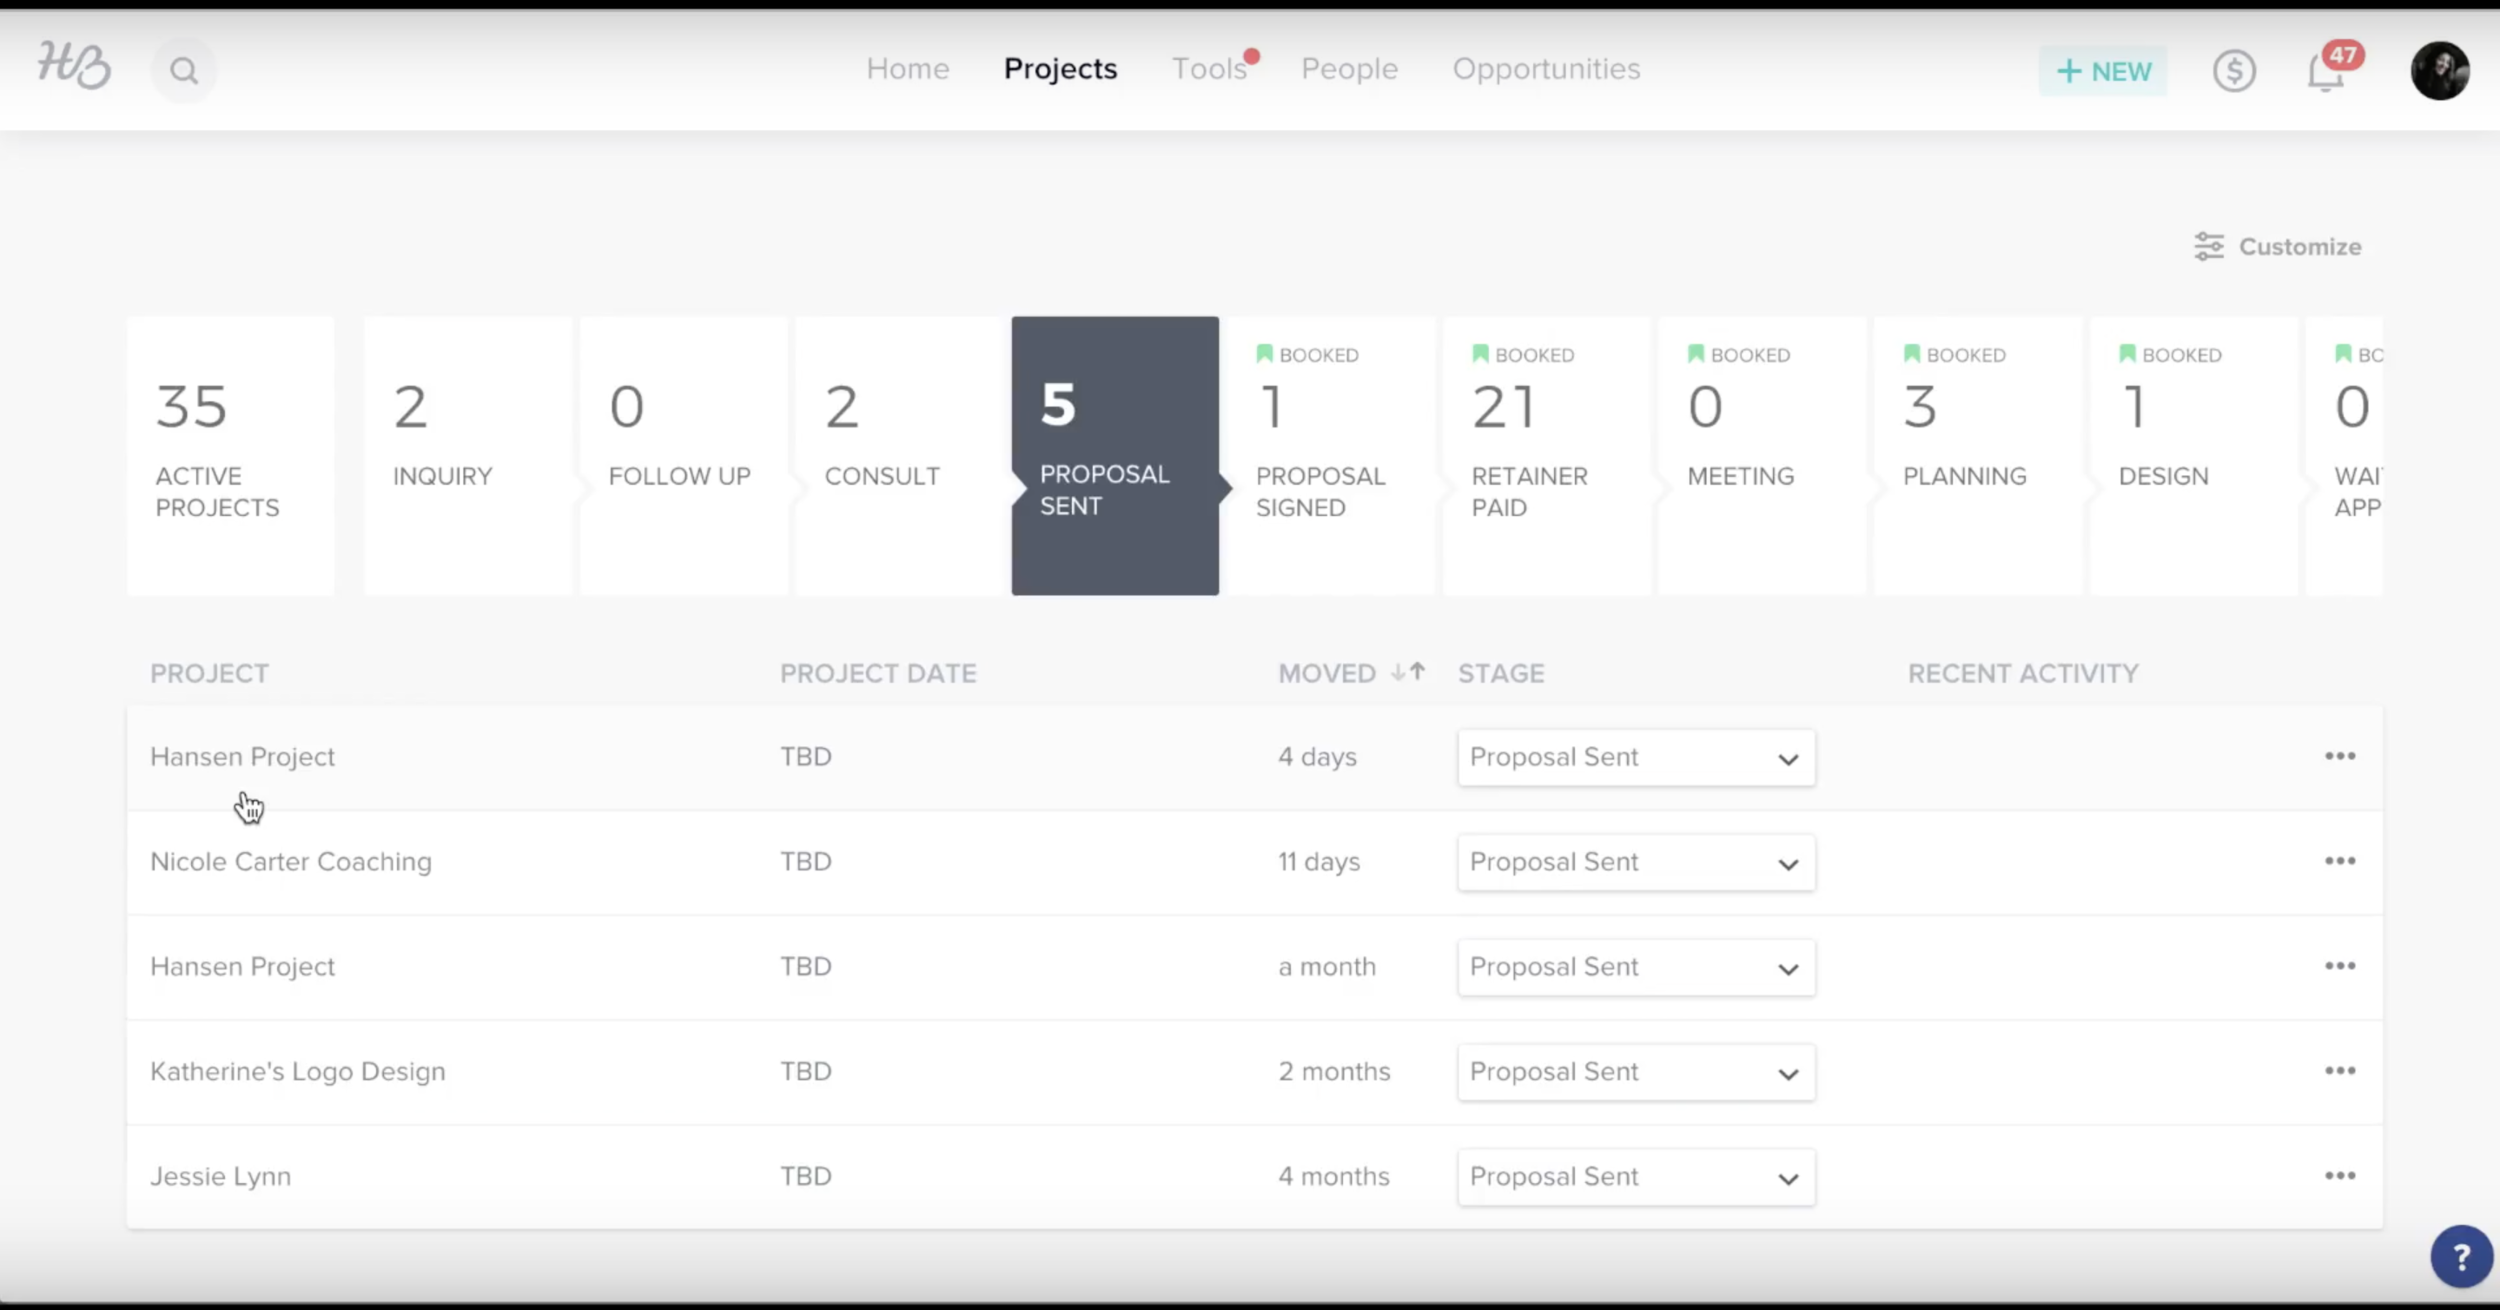Open the search magnifier icon
The width and height of the screenshot is (2500, 1310).
click(183, 71)
